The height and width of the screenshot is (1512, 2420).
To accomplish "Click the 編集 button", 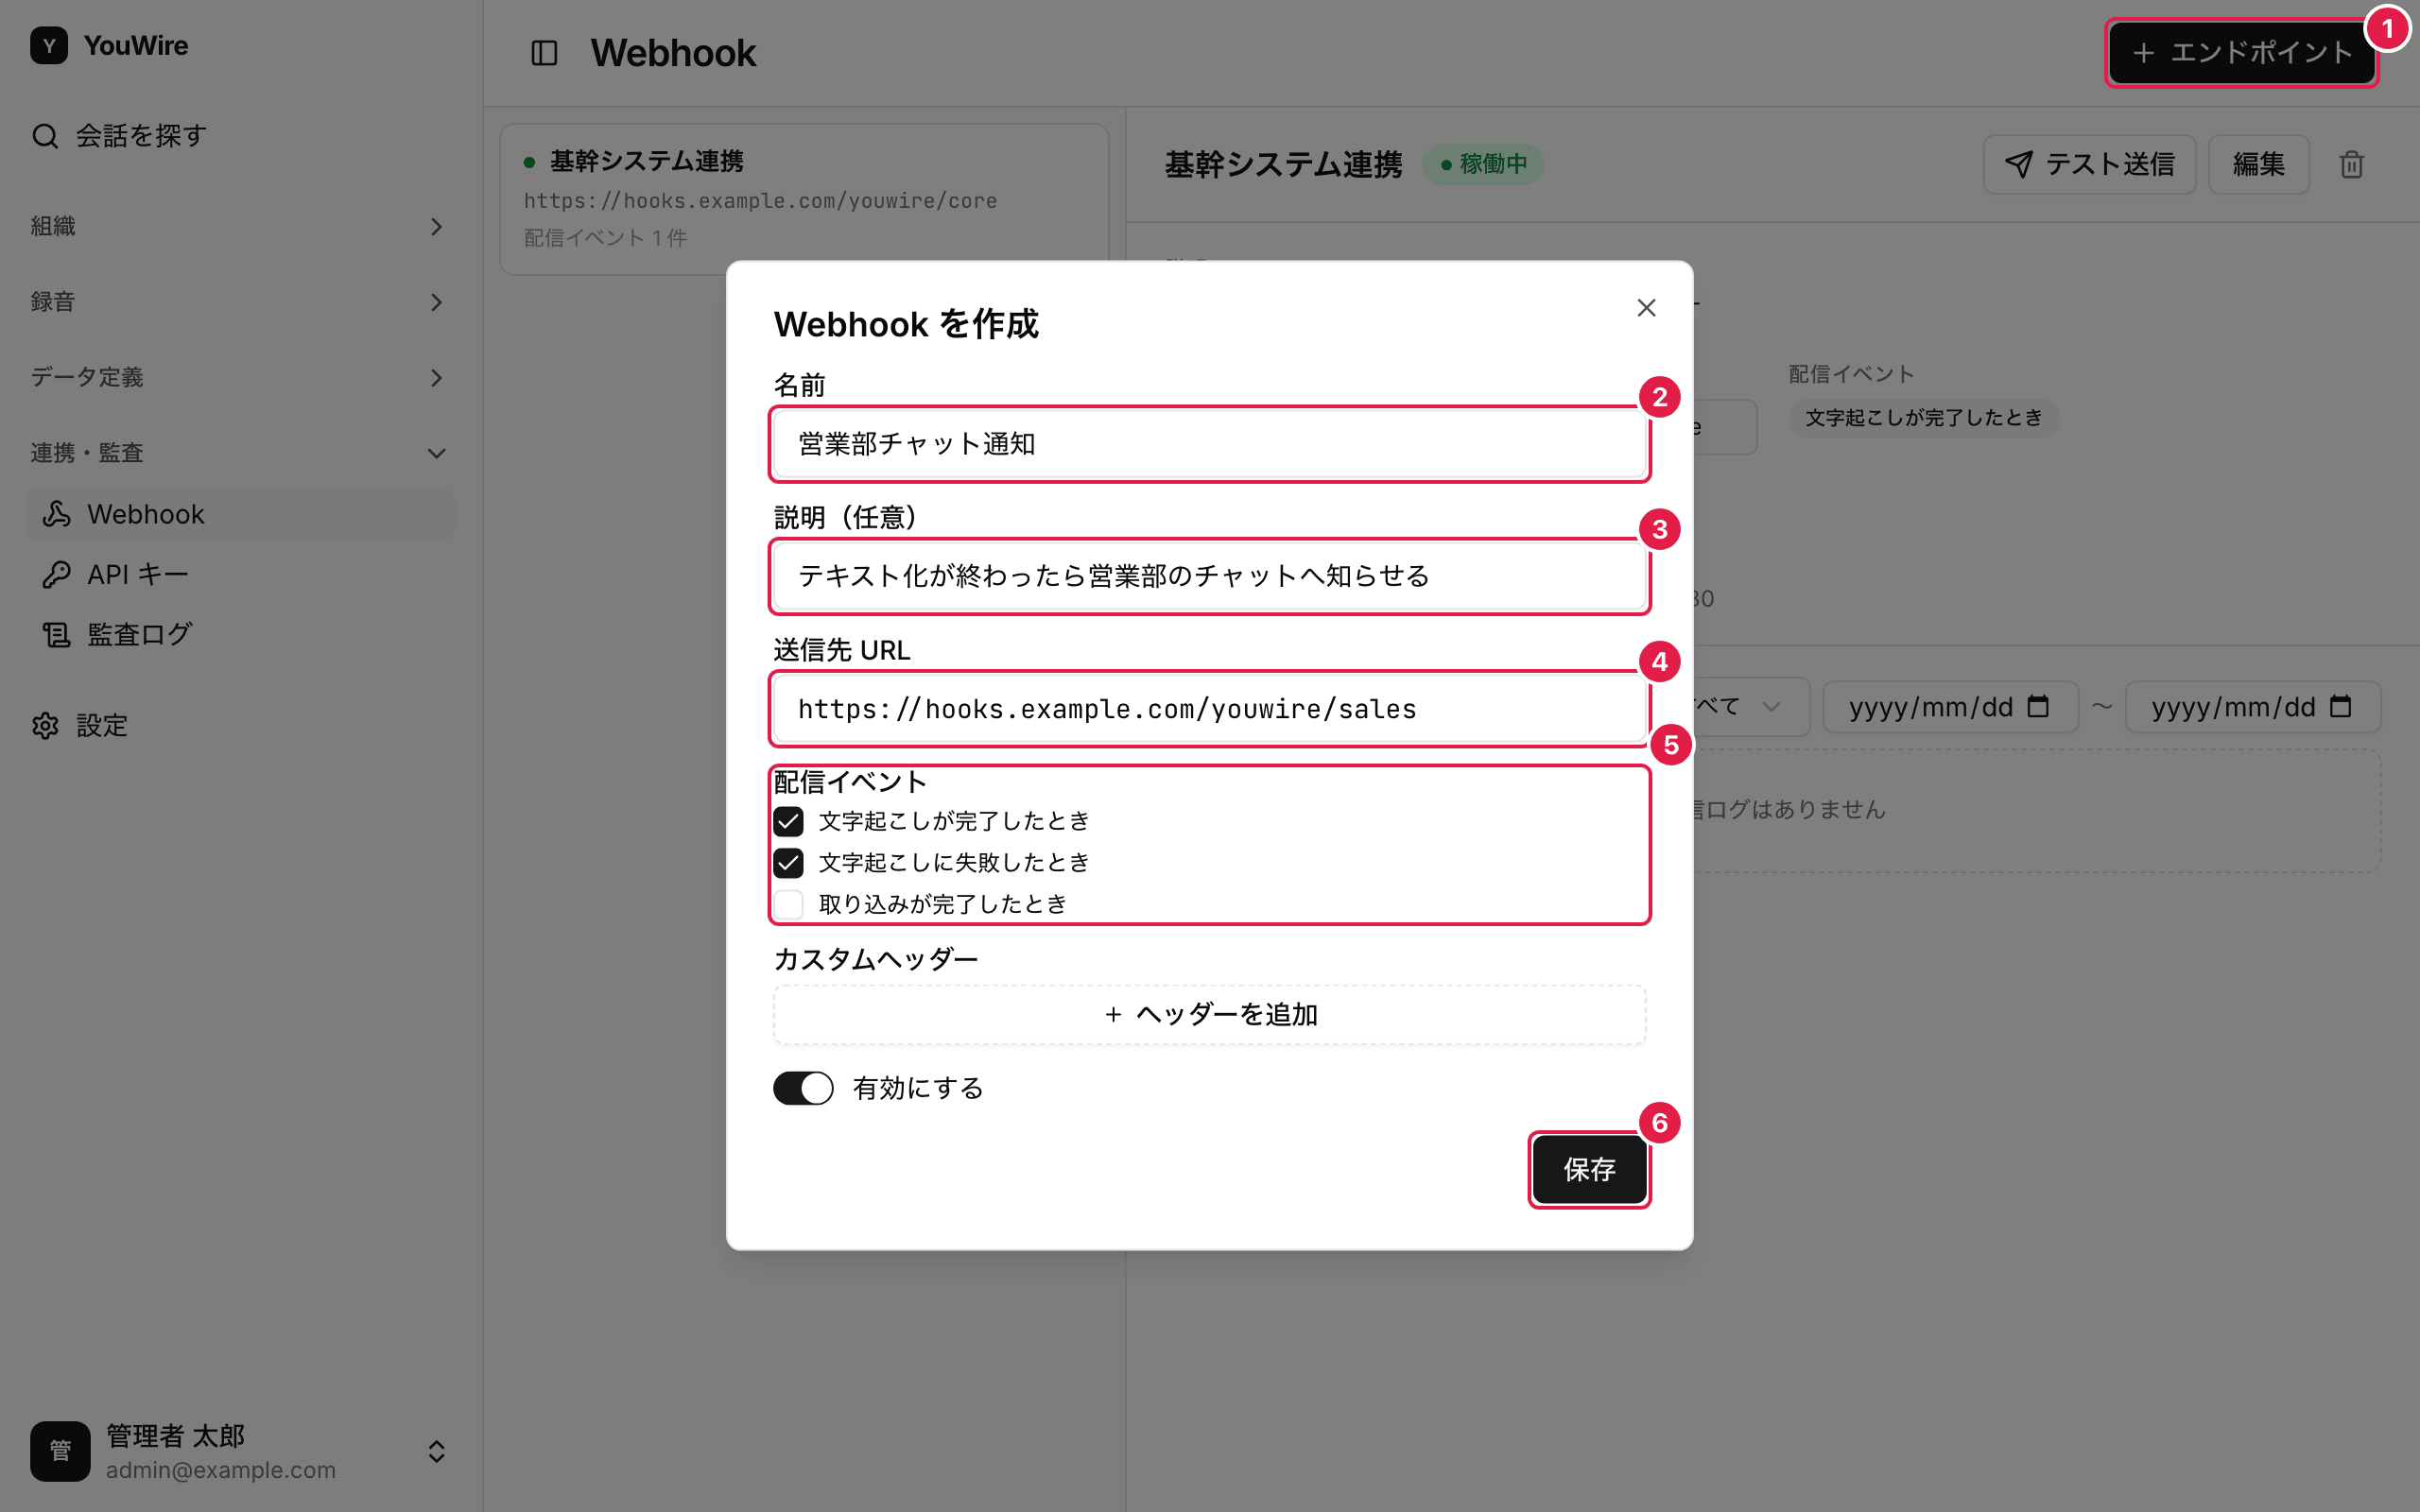I will click(2258, 164).
